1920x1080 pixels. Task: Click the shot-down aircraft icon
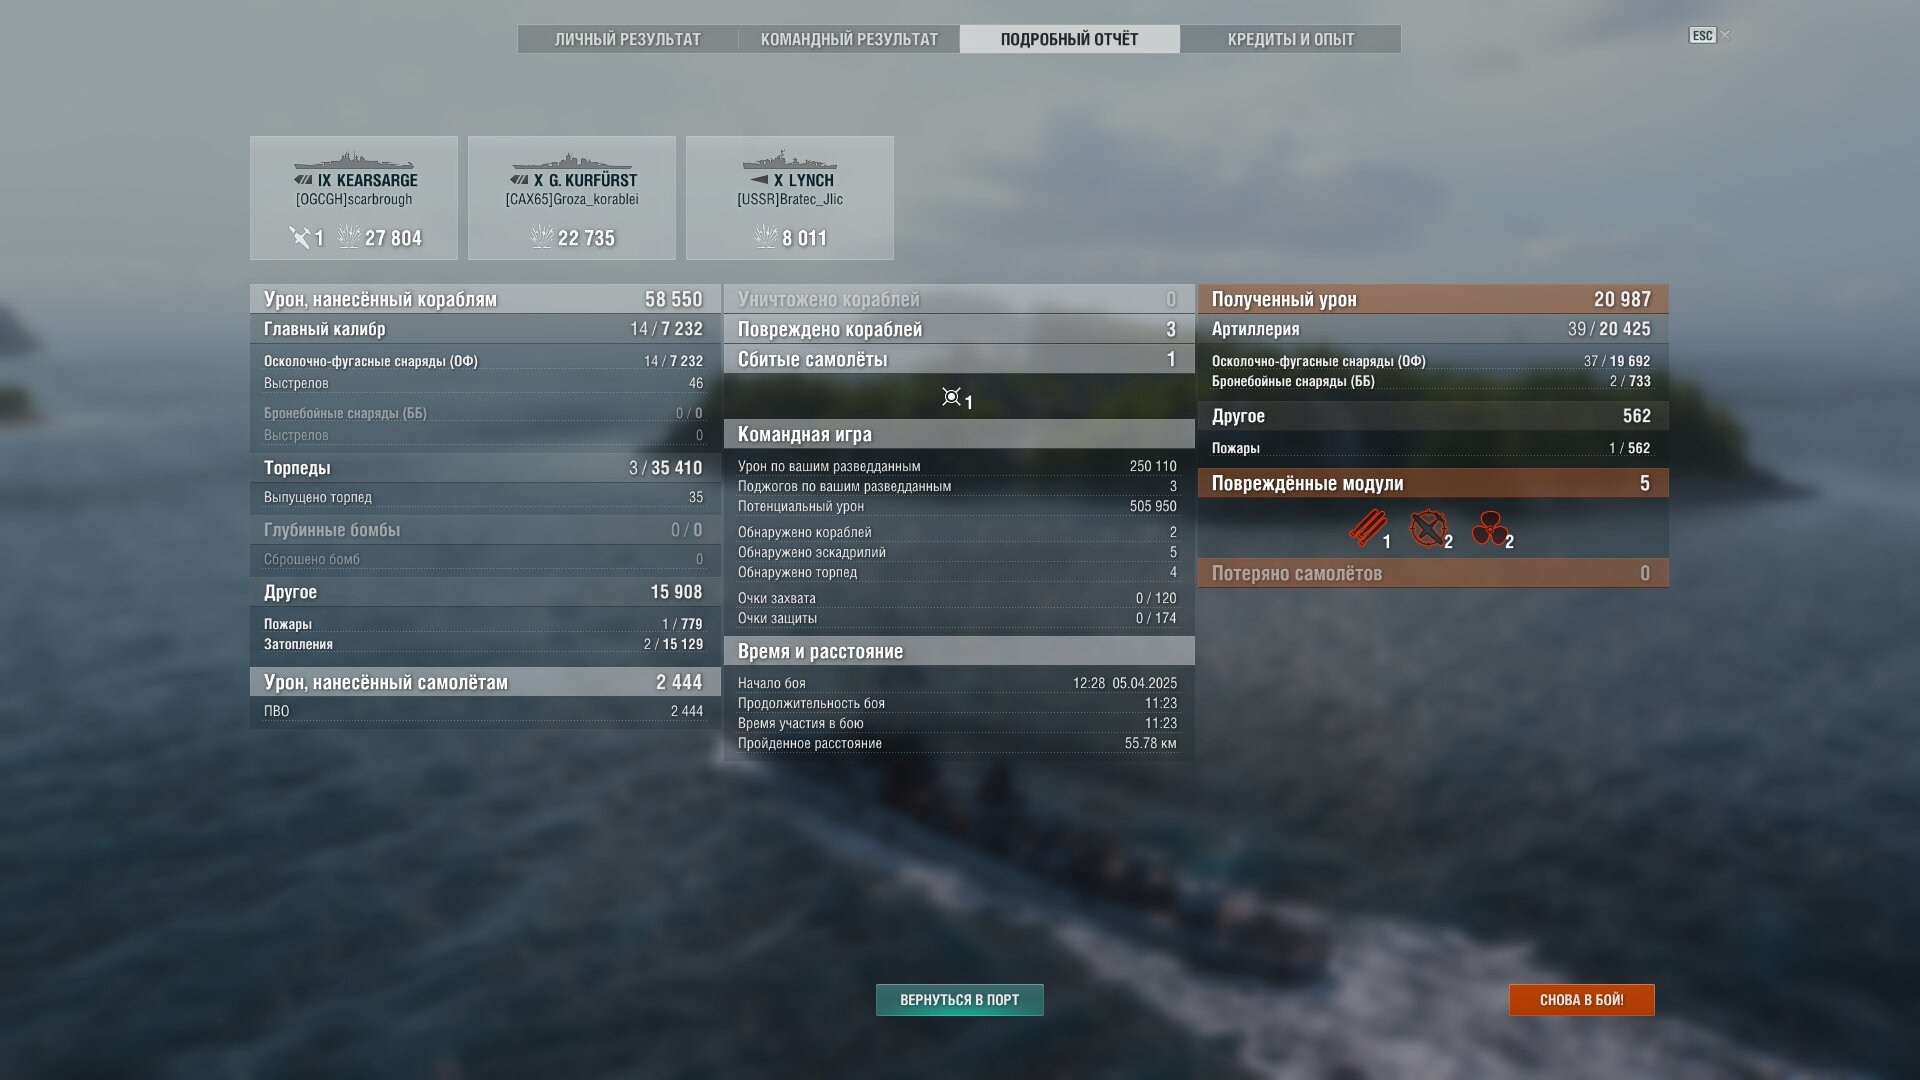[951, 397]
